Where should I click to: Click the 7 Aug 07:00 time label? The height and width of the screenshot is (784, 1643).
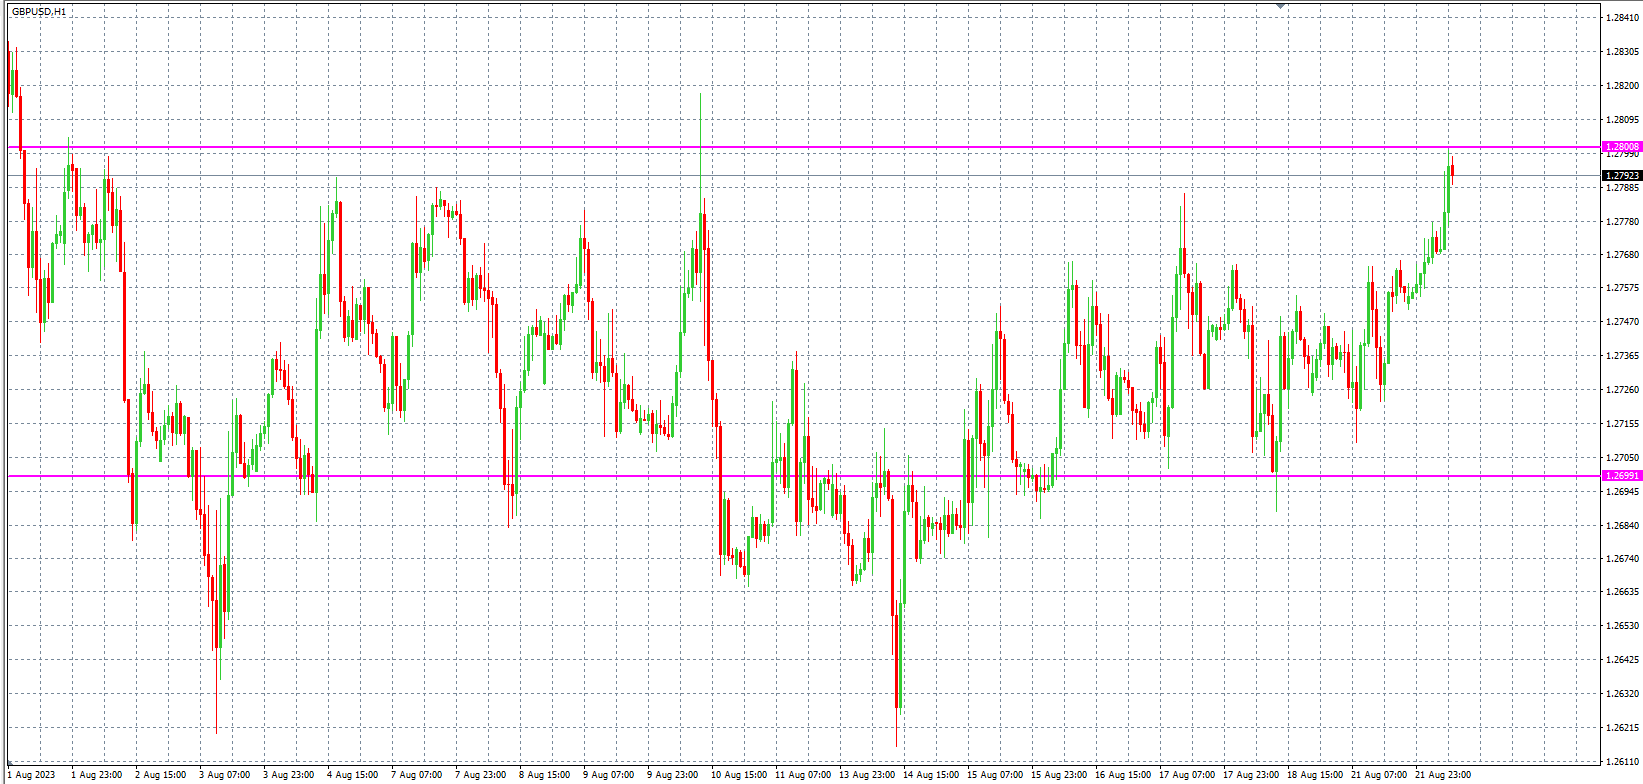(417, 775)
